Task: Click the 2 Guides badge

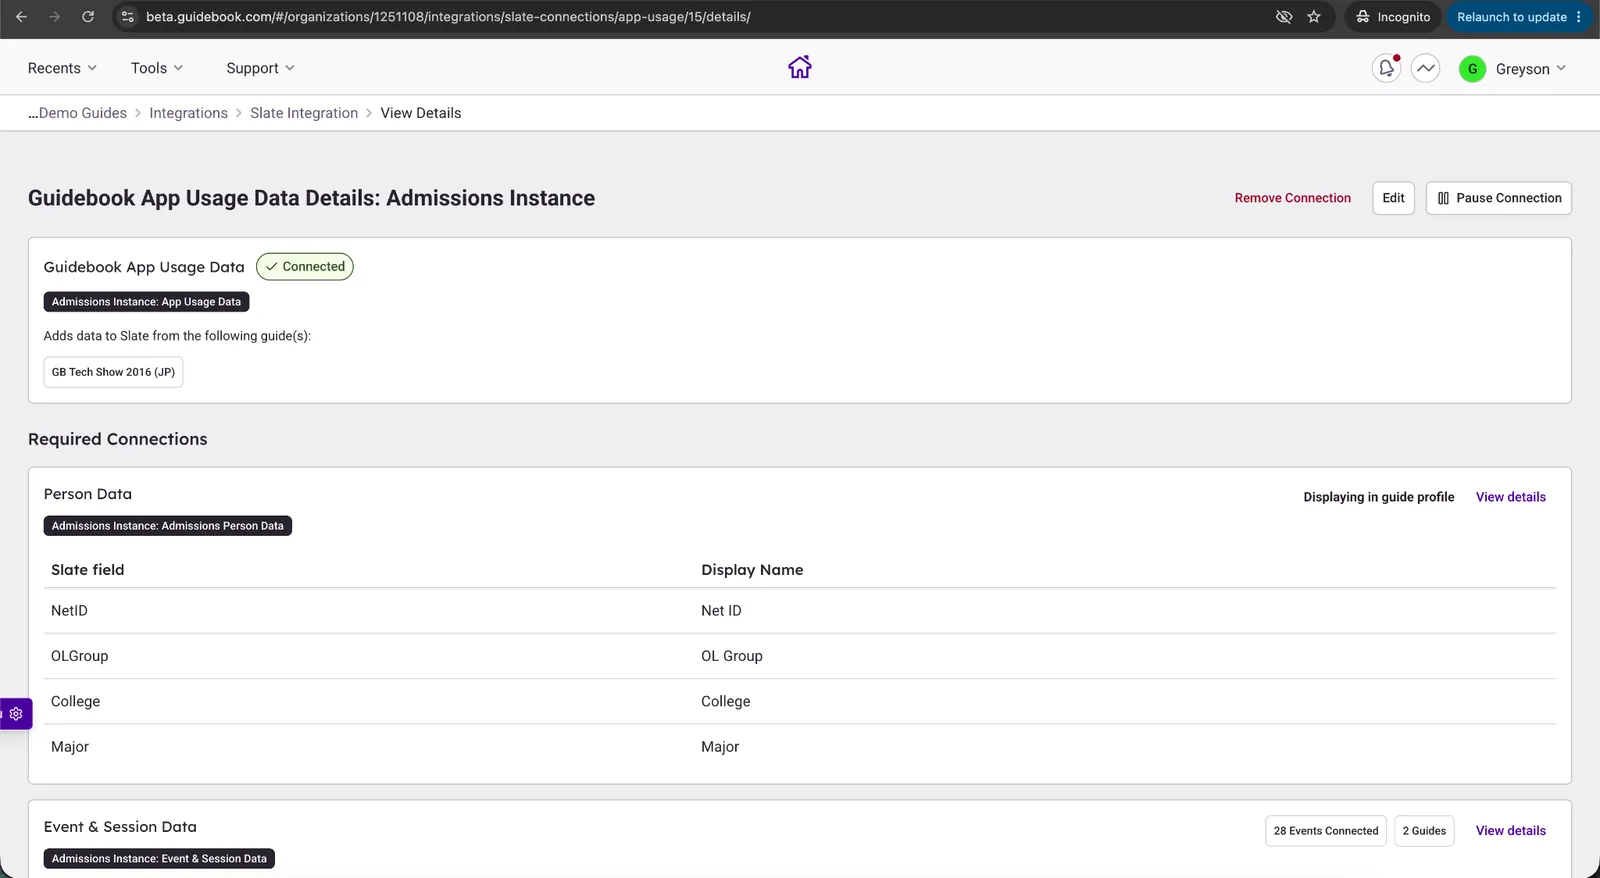Action: (1424, 831)
